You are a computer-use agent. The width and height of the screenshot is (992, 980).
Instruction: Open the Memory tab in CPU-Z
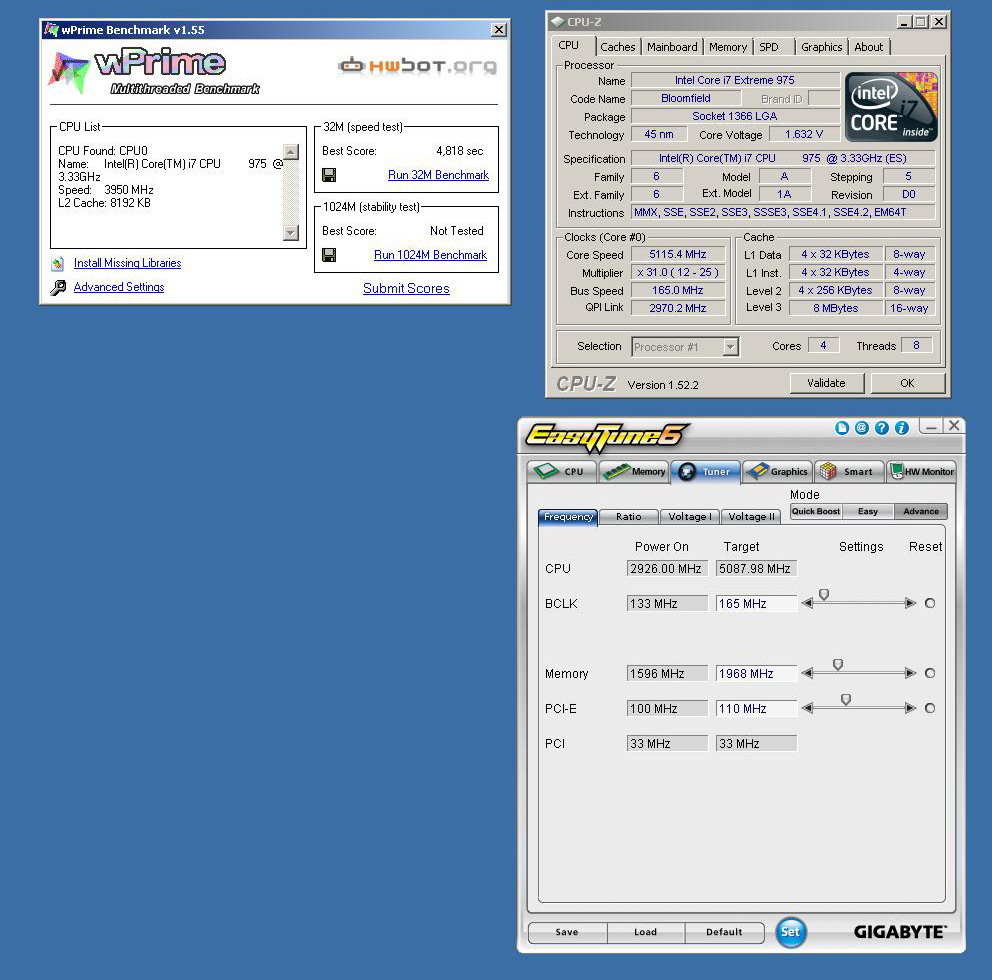click(x=728, y=47)
